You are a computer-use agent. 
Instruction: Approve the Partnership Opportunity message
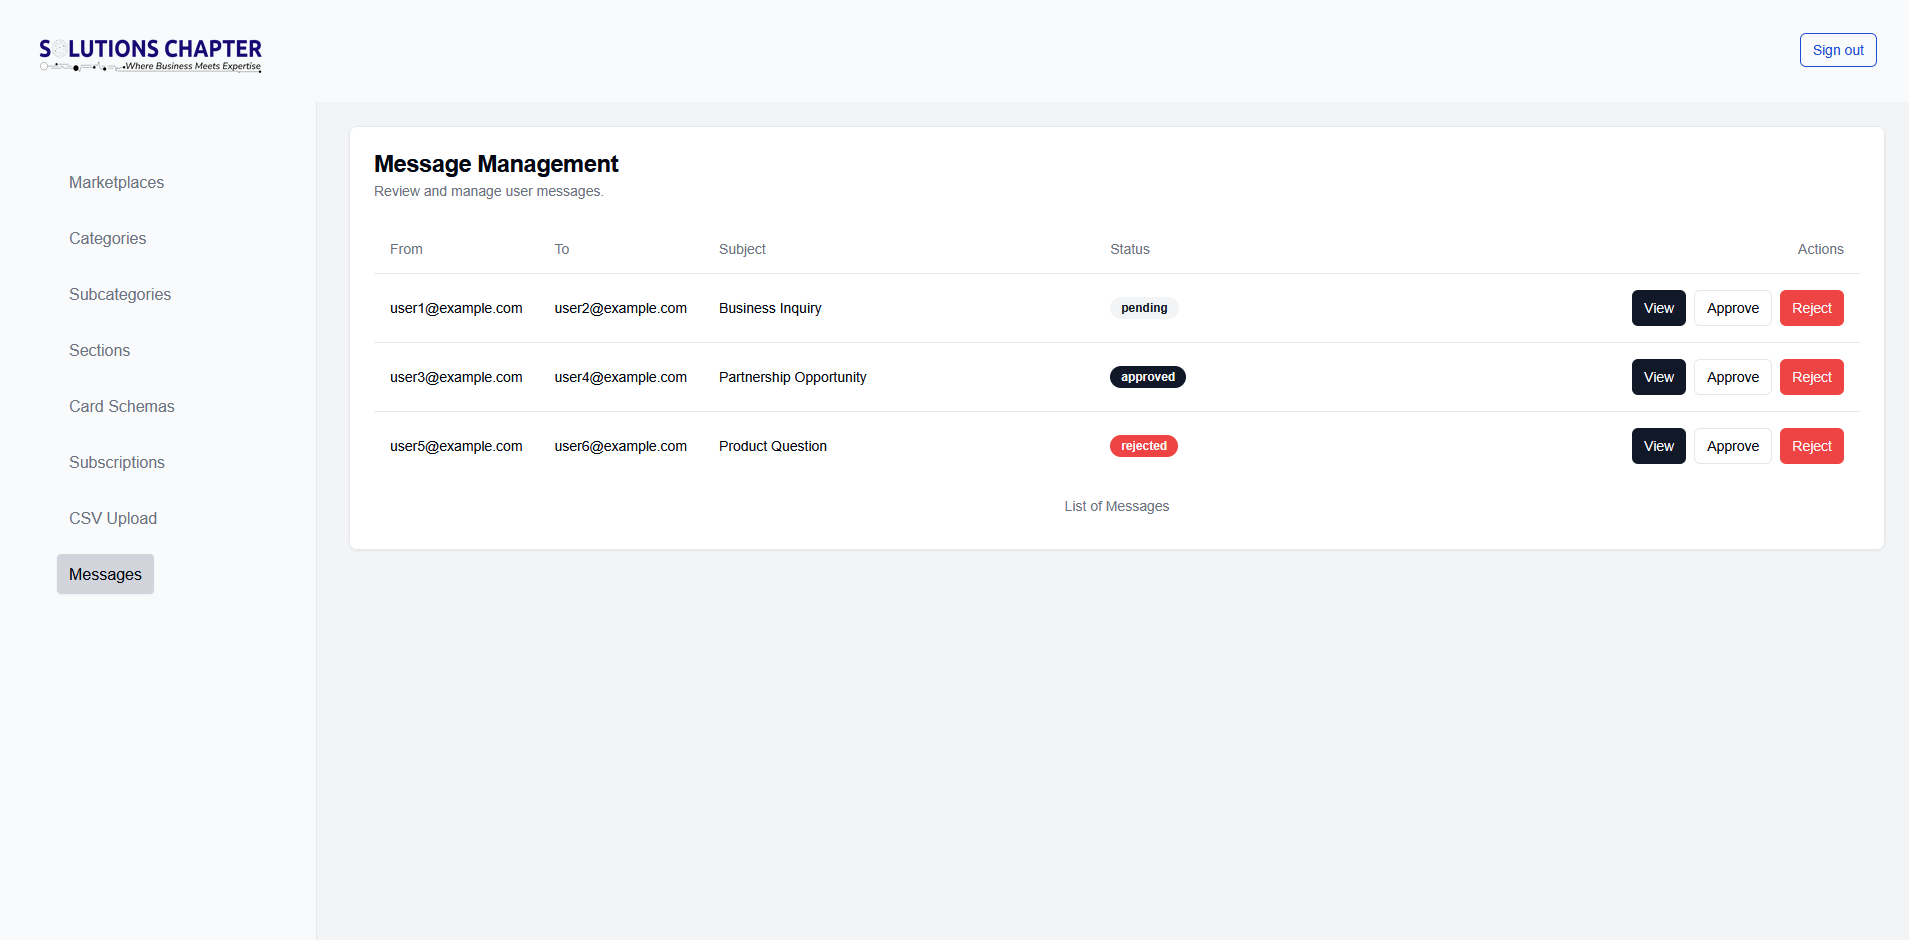pos(1732,377)
